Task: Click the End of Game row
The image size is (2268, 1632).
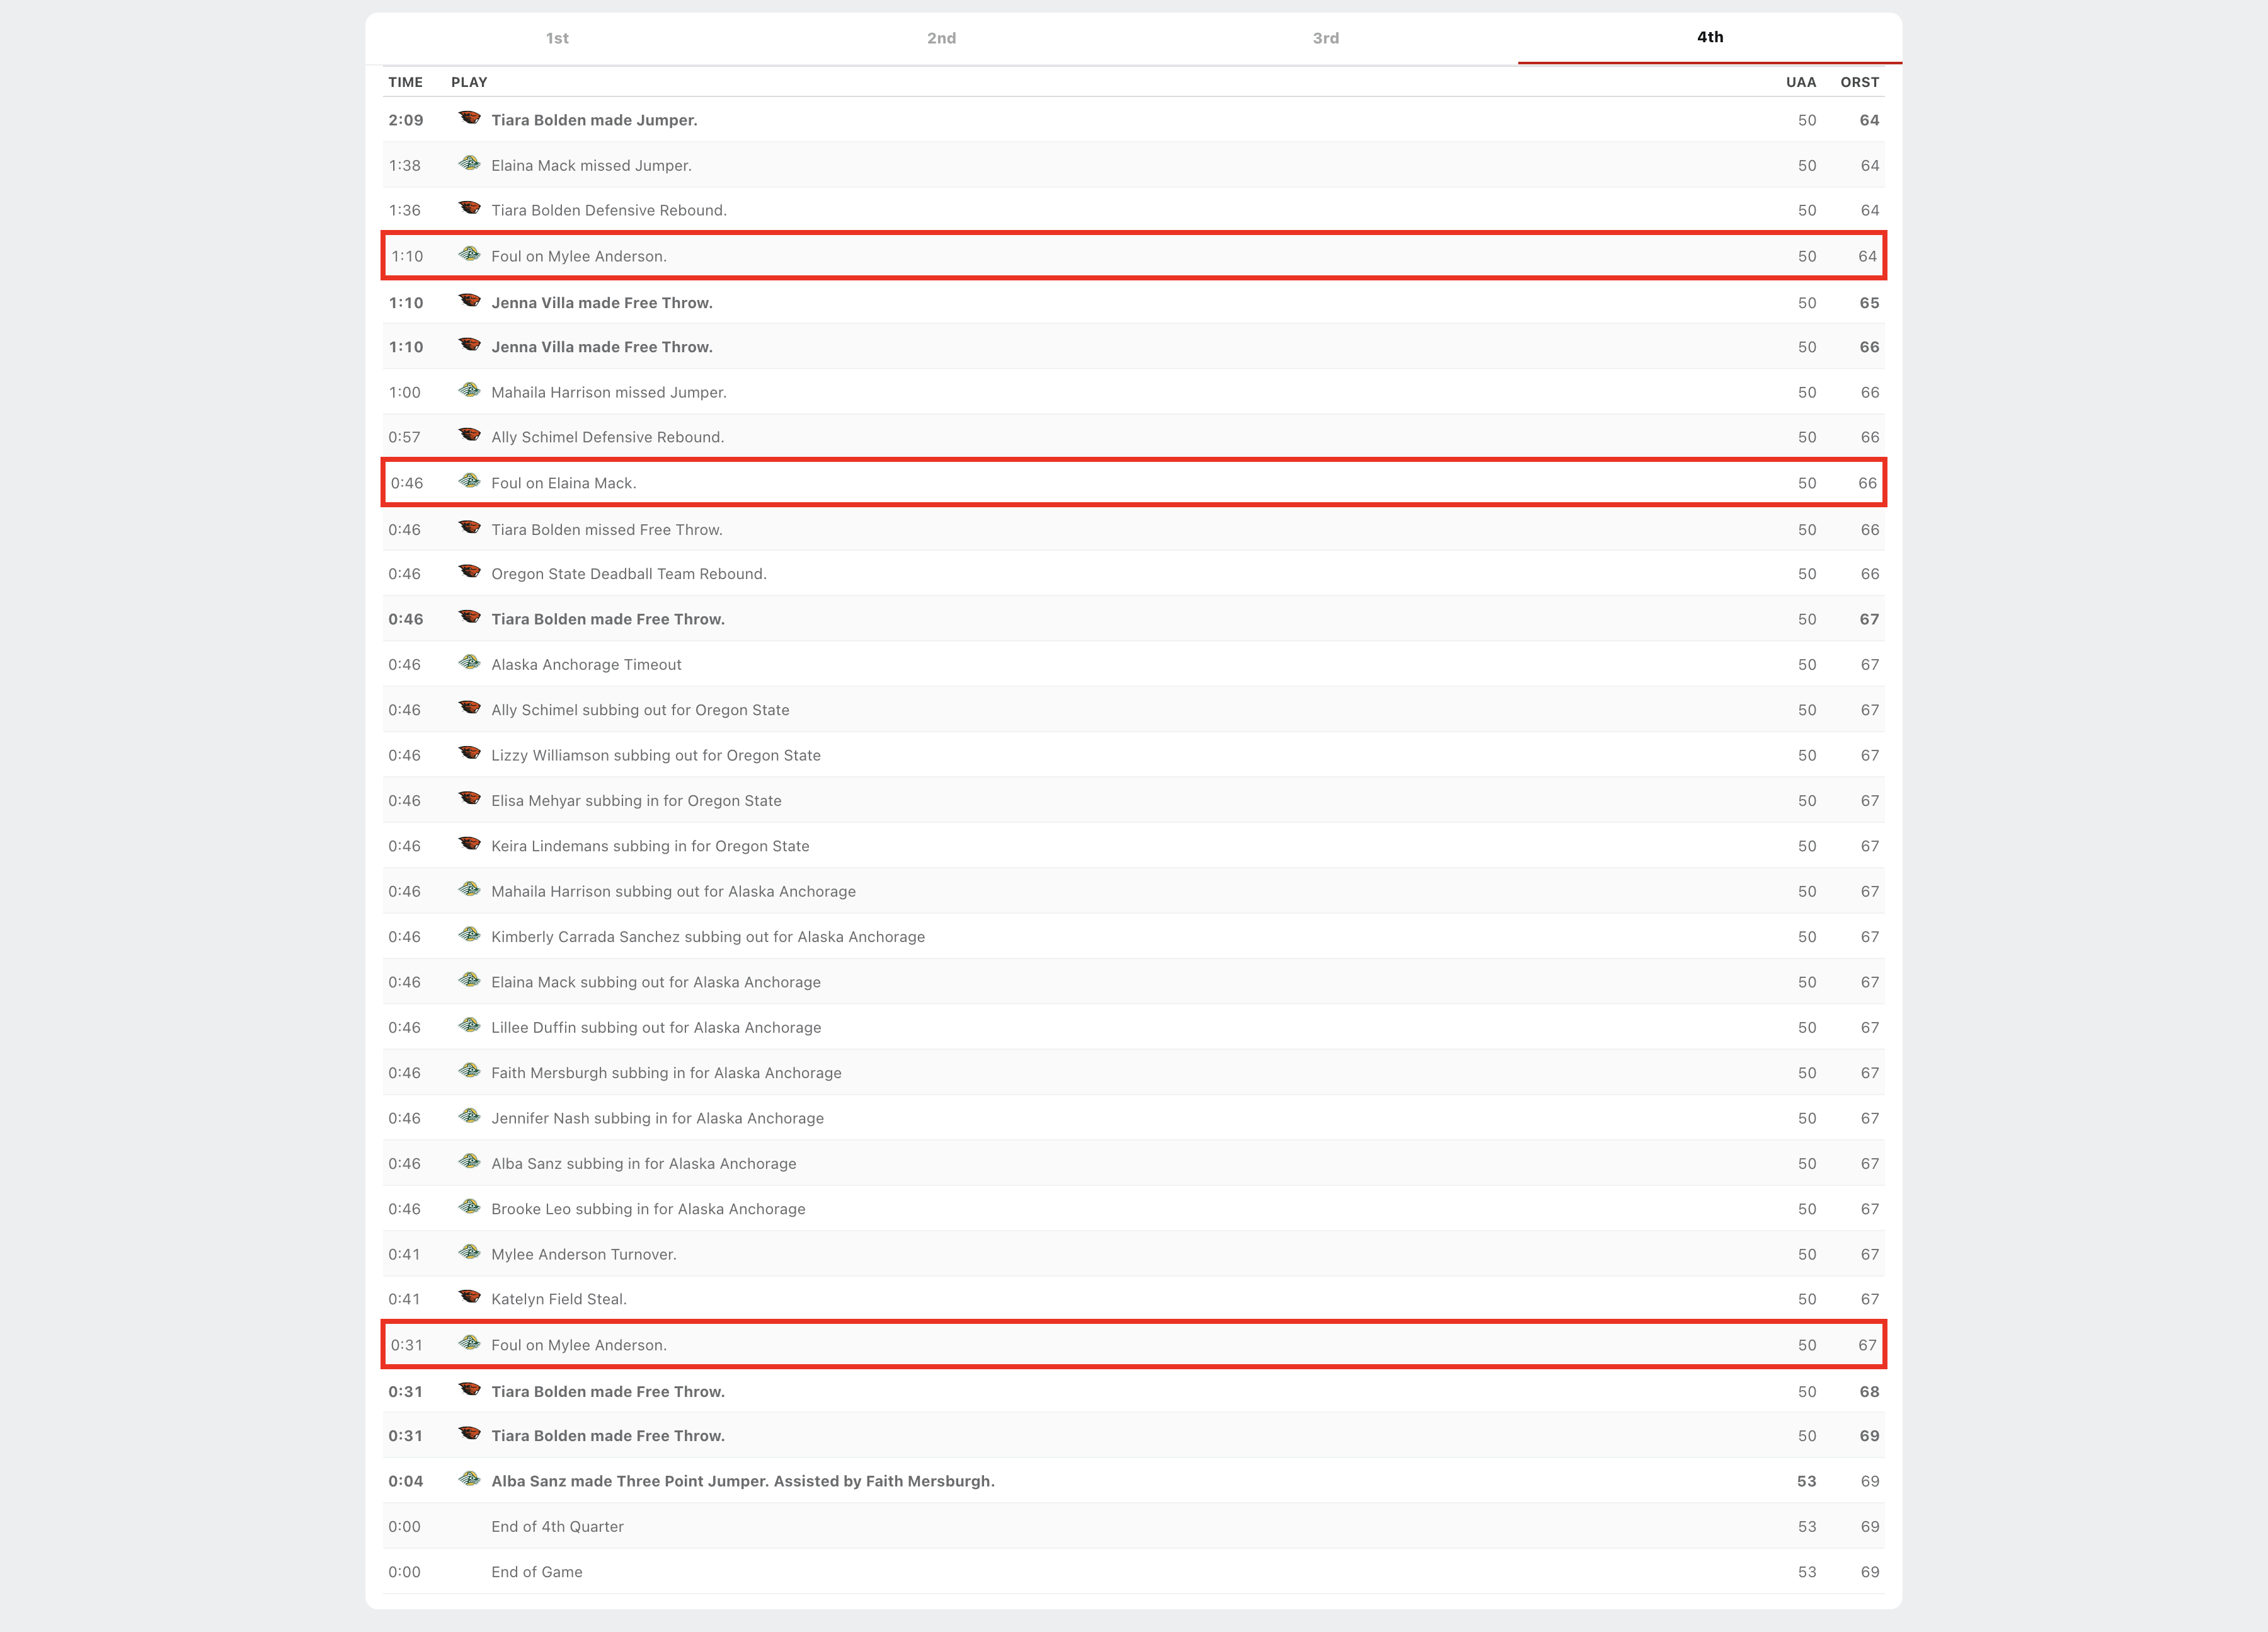Action: 536,1572
